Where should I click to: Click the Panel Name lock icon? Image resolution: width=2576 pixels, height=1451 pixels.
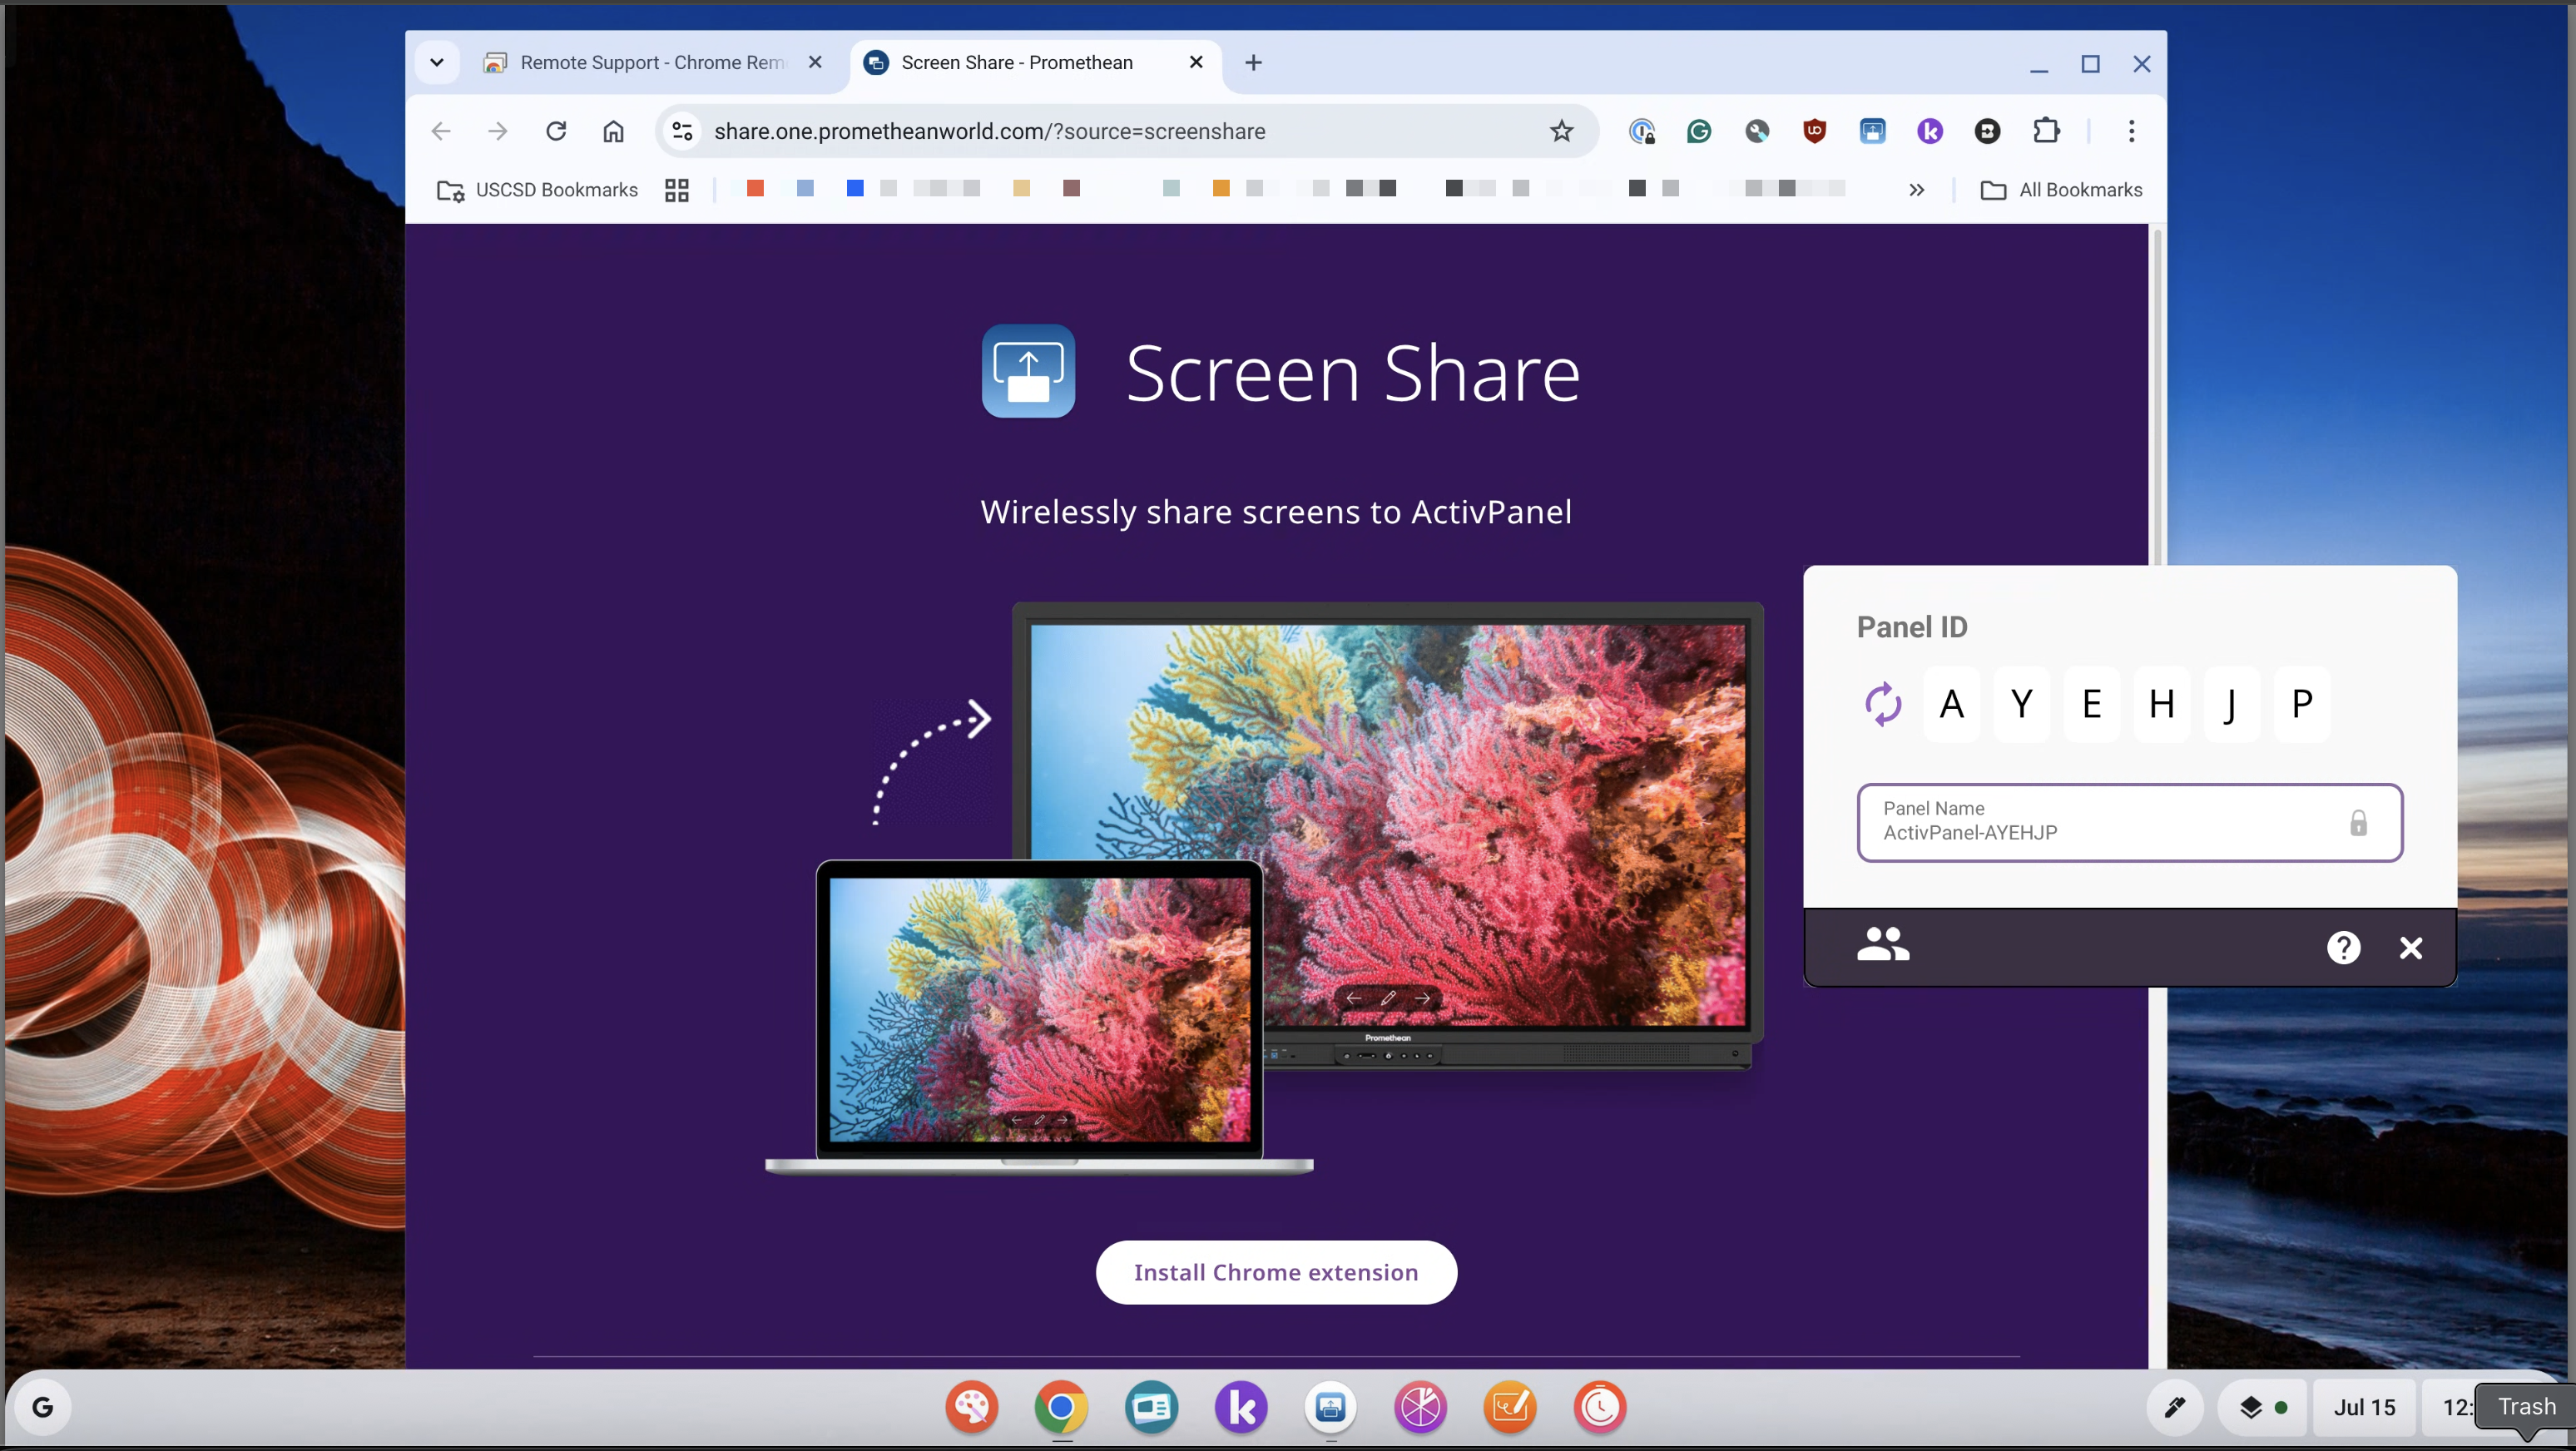coord(2358,823)
